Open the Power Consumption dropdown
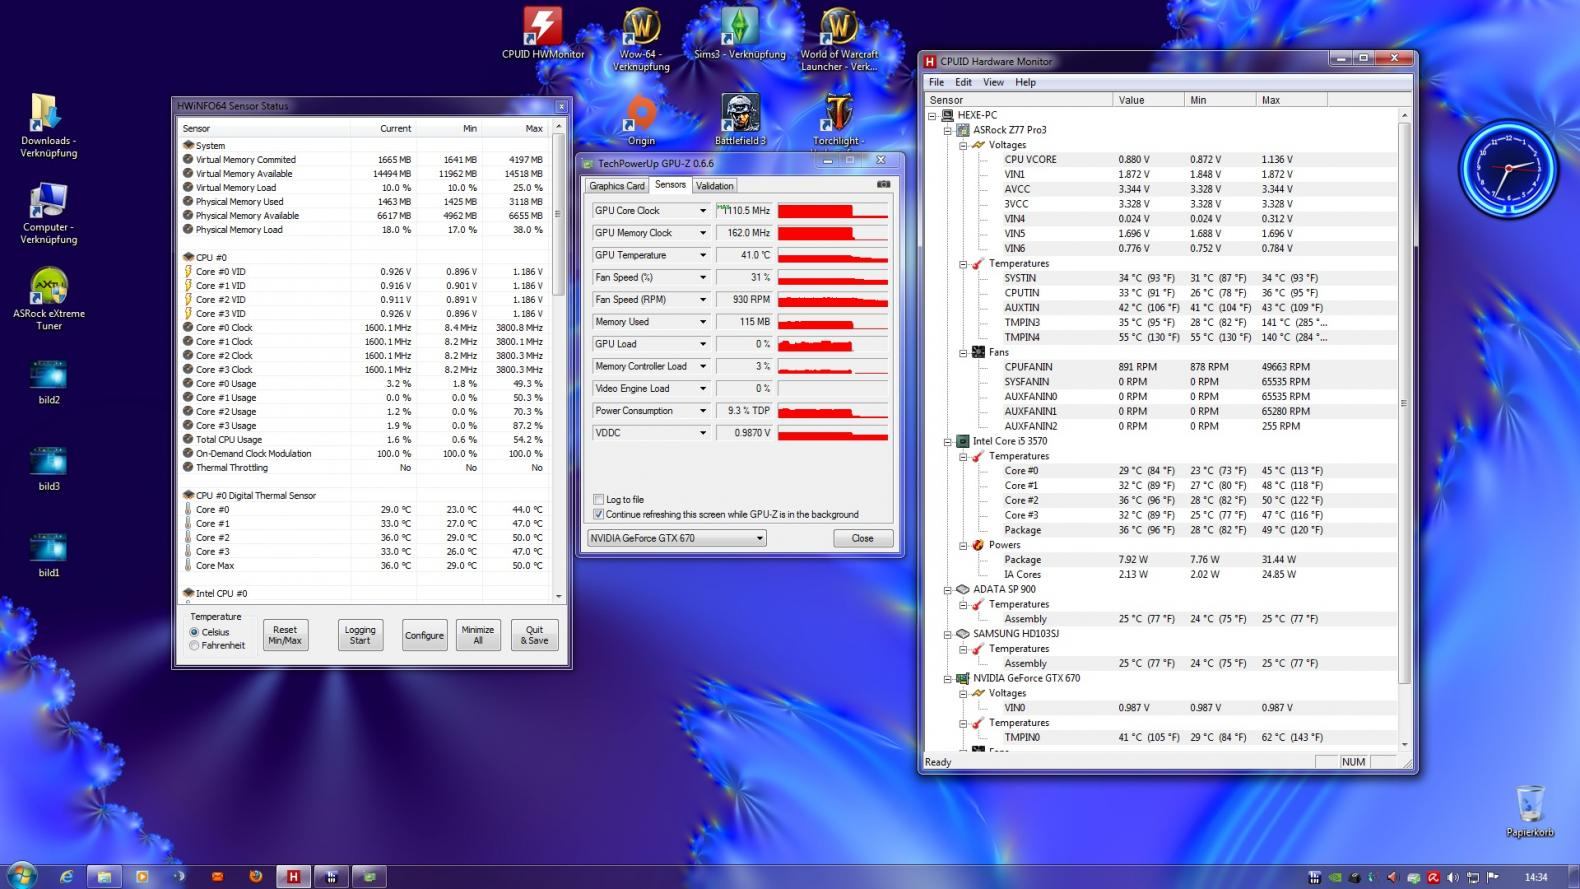 tap(702, 411)
